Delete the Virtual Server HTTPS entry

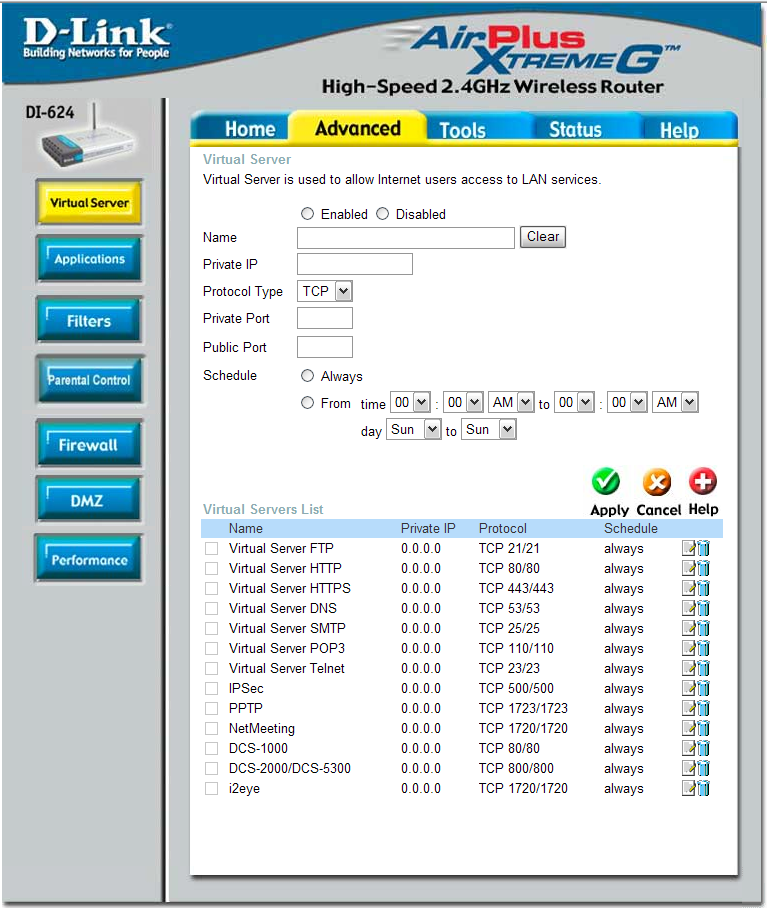(703, 588)
